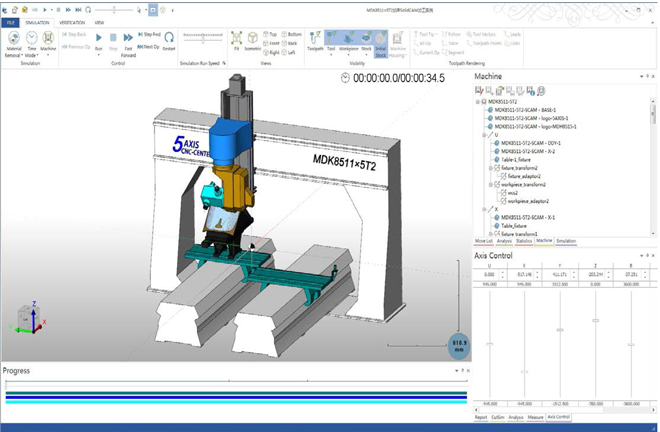
Task: Toggle Initial Stock visibility
Action: coord(380,40)
